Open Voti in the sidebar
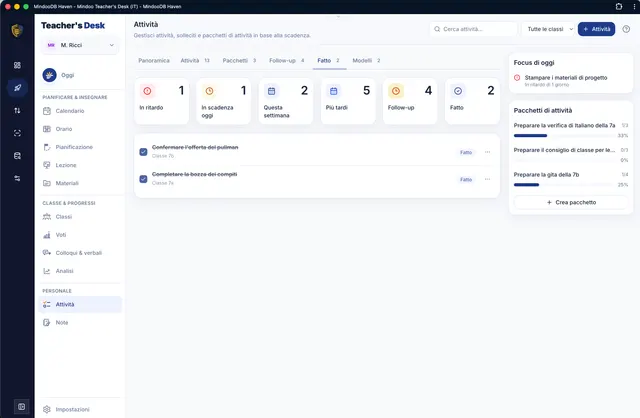Viewport: 640px width, 418px height. (80, 235)
